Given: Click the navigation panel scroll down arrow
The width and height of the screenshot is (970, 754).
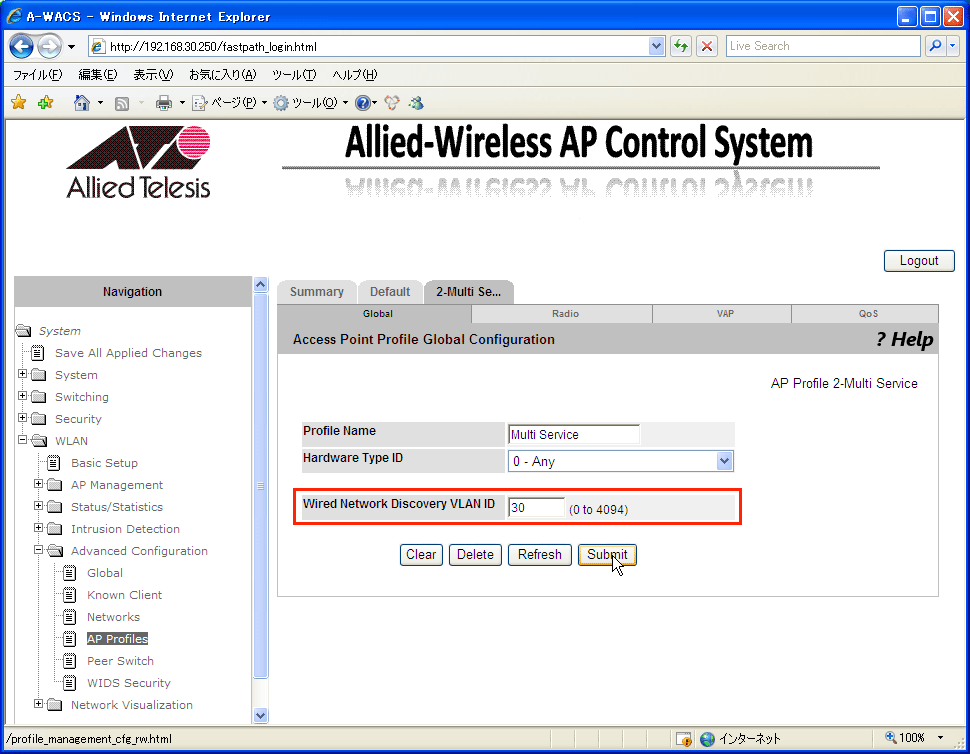Looking at the screenshot, I should point(260,715).
